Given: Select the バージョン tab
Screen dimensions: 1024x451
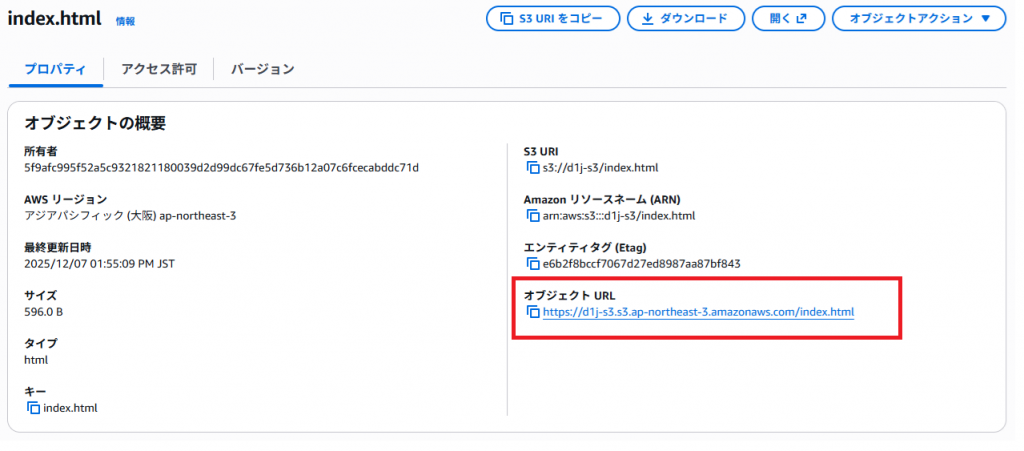Looking at the screenshot, I should [262, 69].
